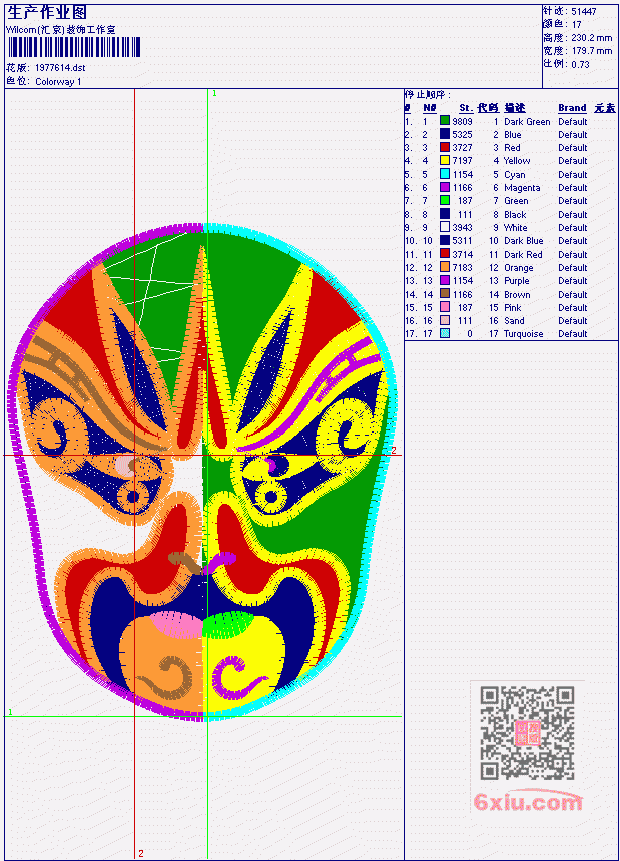Select the scale value 0.73
620x861 pixels.
pyautogui.click(x=580, y=65)
